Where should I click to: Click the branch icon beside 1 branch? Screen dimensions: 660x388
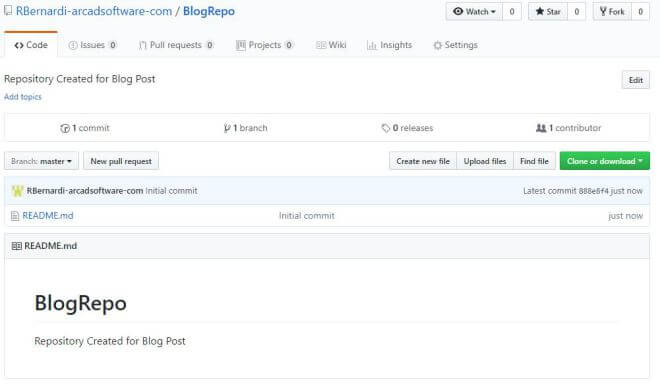coord(227,128)
